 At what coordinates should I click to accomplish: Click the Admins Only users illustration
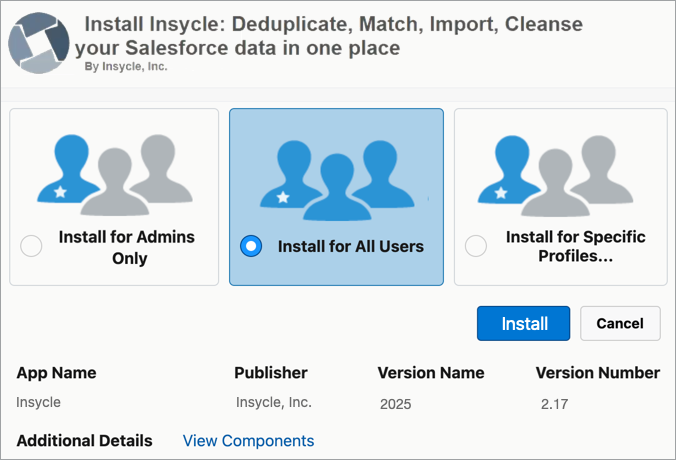(x=115, y=175)
